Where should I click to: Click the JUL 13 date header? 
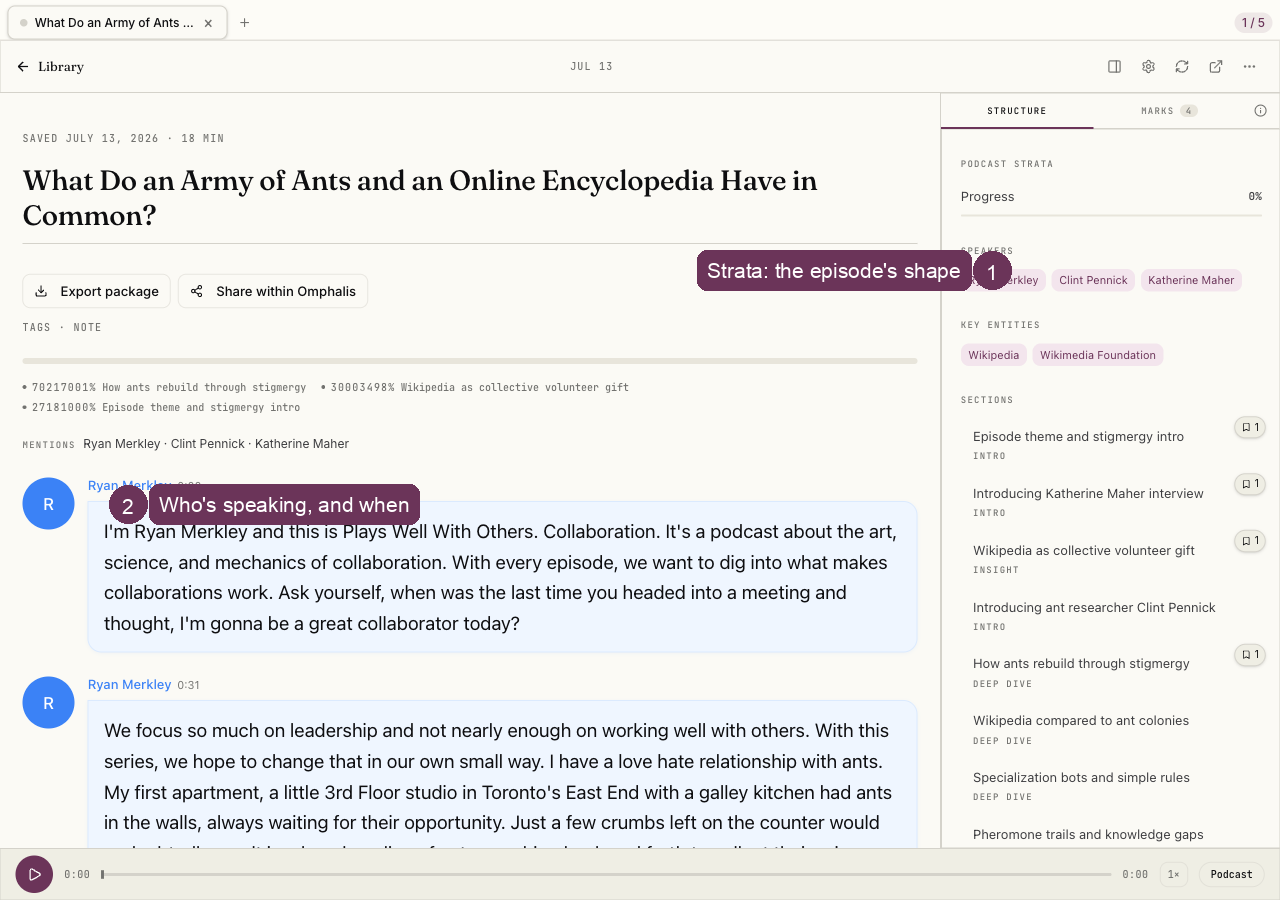592,67
